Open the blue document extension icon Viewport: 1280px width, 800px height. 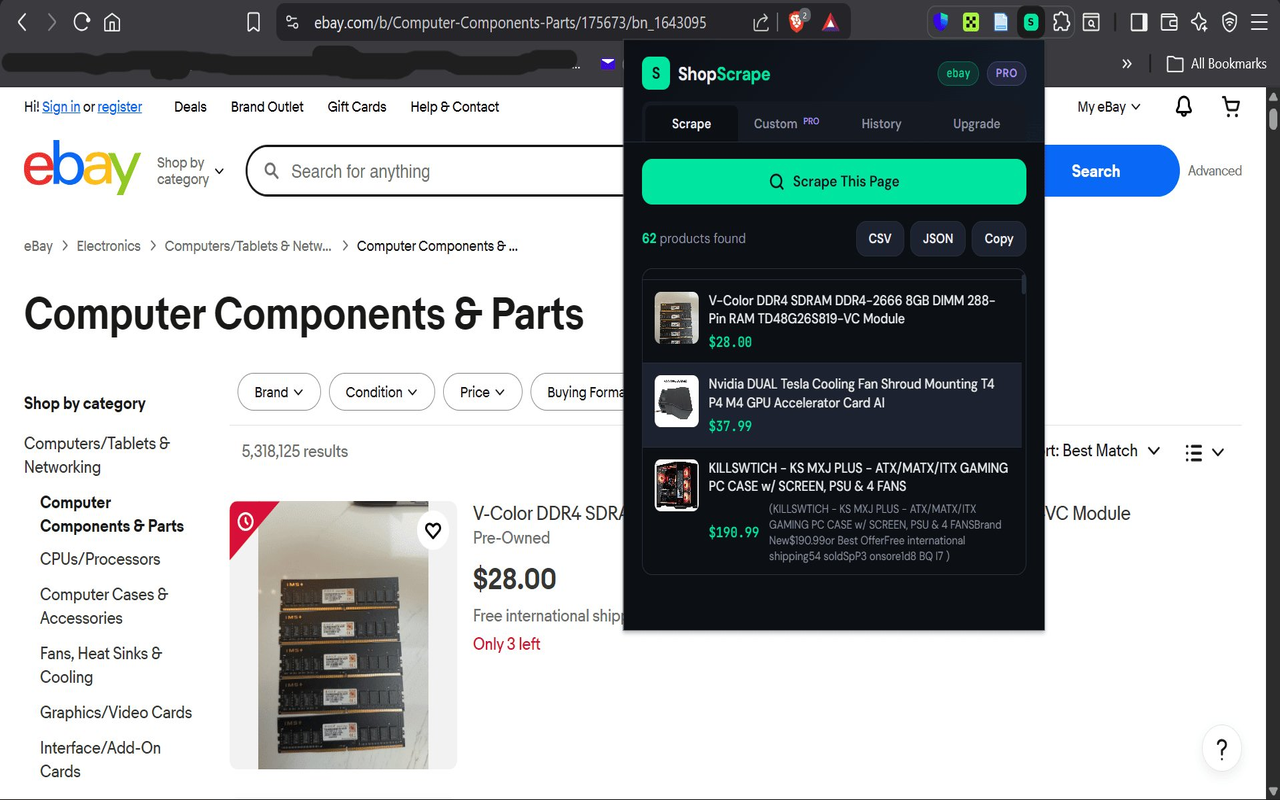(x=1001, y=22)
